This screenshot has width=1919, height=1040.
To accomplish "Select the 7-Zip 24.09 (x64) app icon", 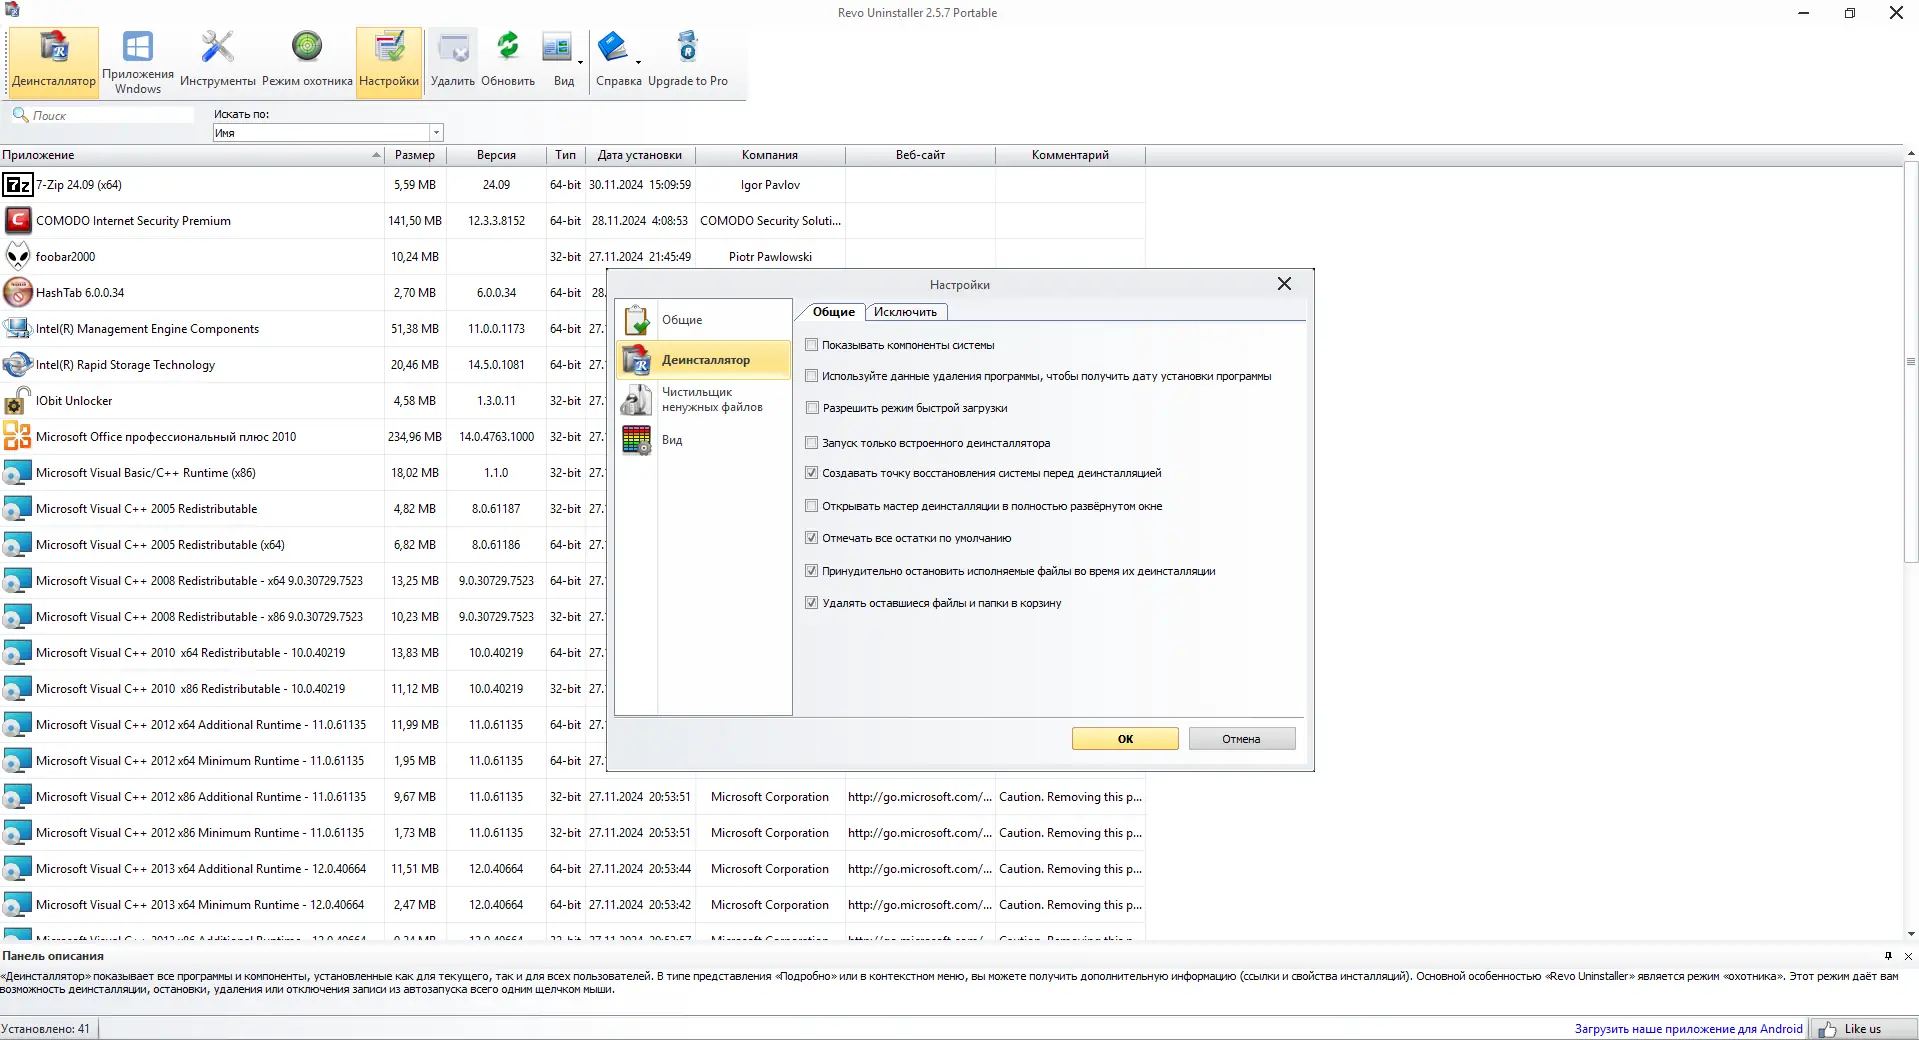I will [x=18, y=185].
